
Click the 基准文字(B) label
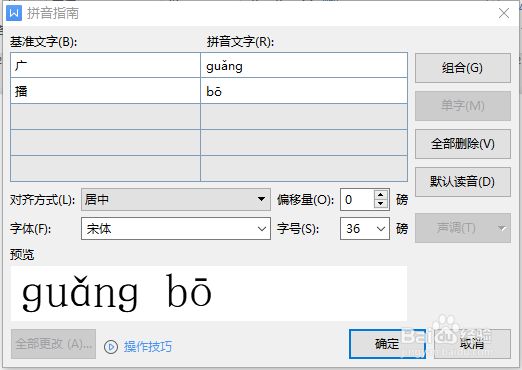[43, 42]
